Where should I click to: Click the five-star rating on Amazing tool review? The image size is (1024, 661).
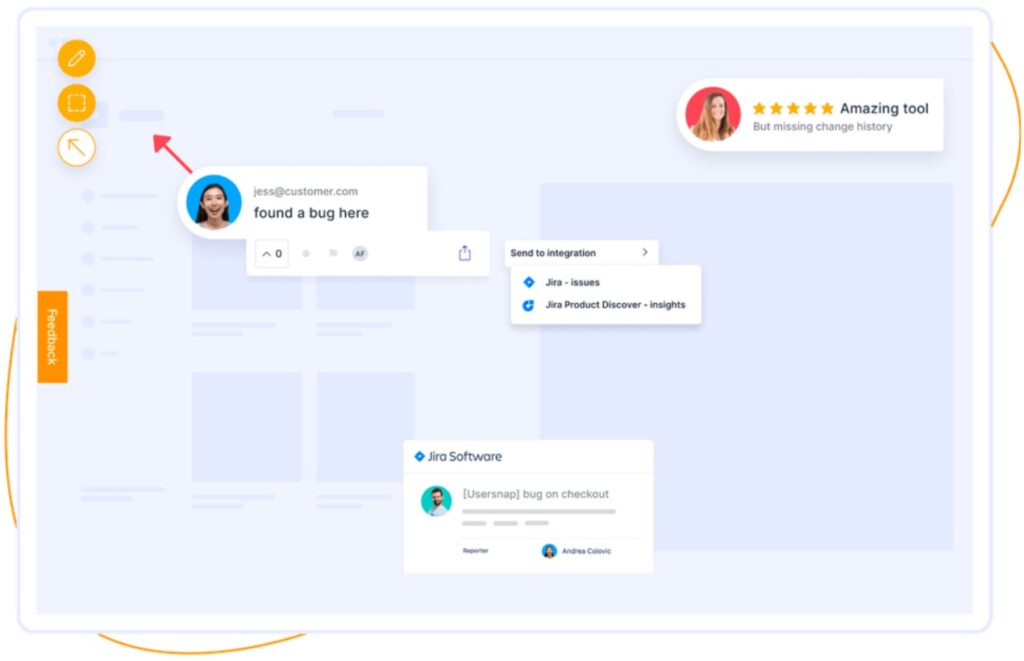pyautogui.click(x=793, y=105)
